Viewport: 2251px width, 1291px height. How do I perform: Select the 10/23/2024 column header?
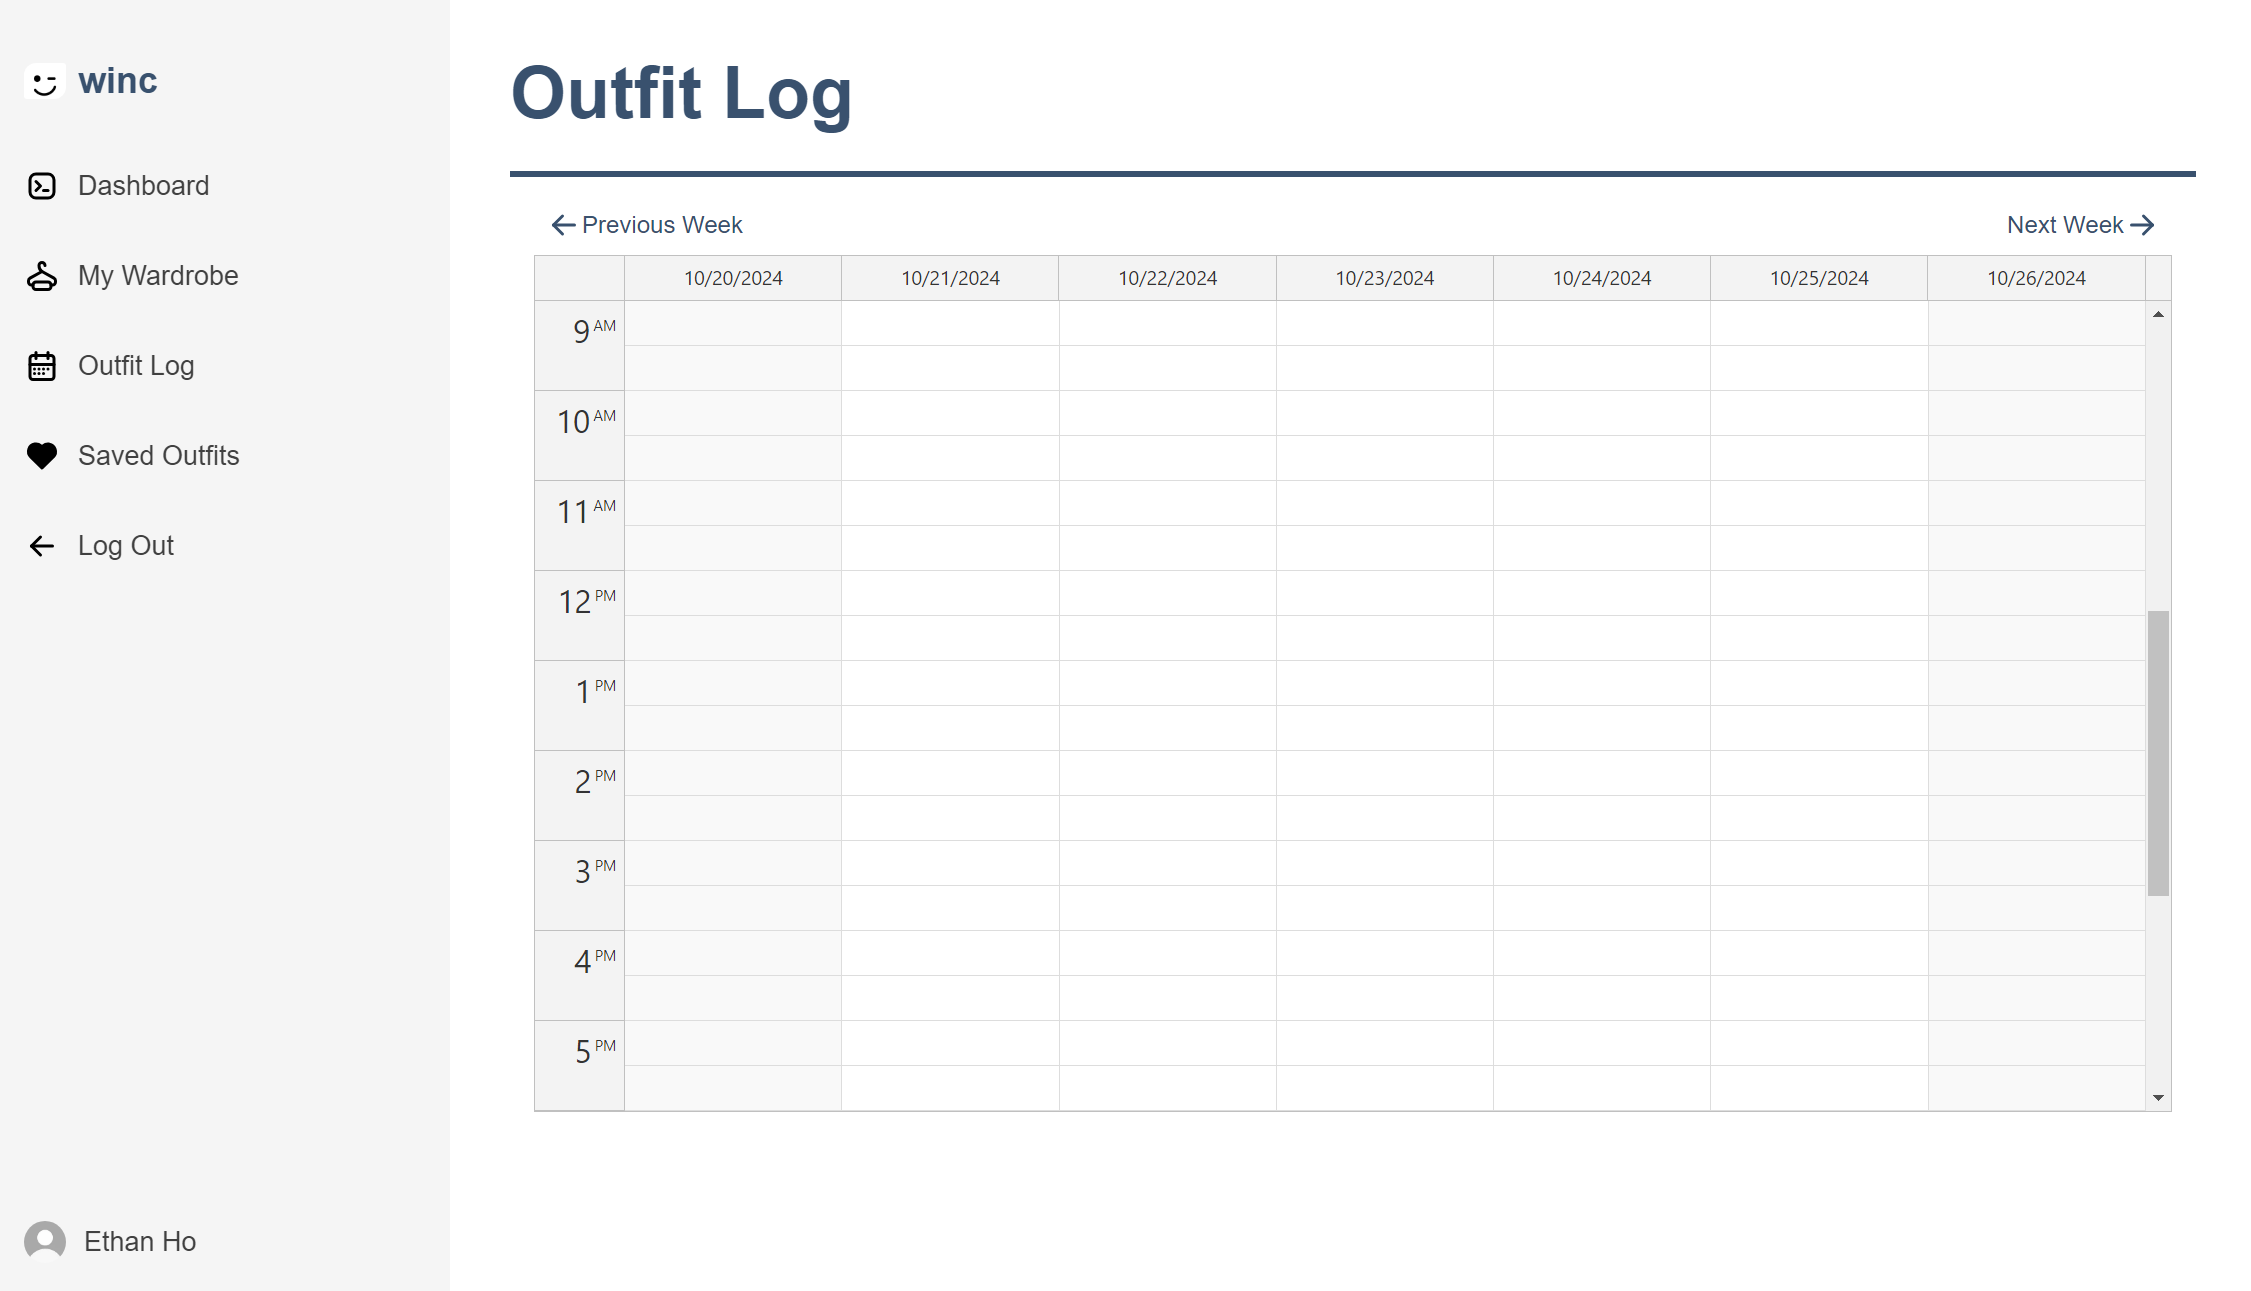1384,278
